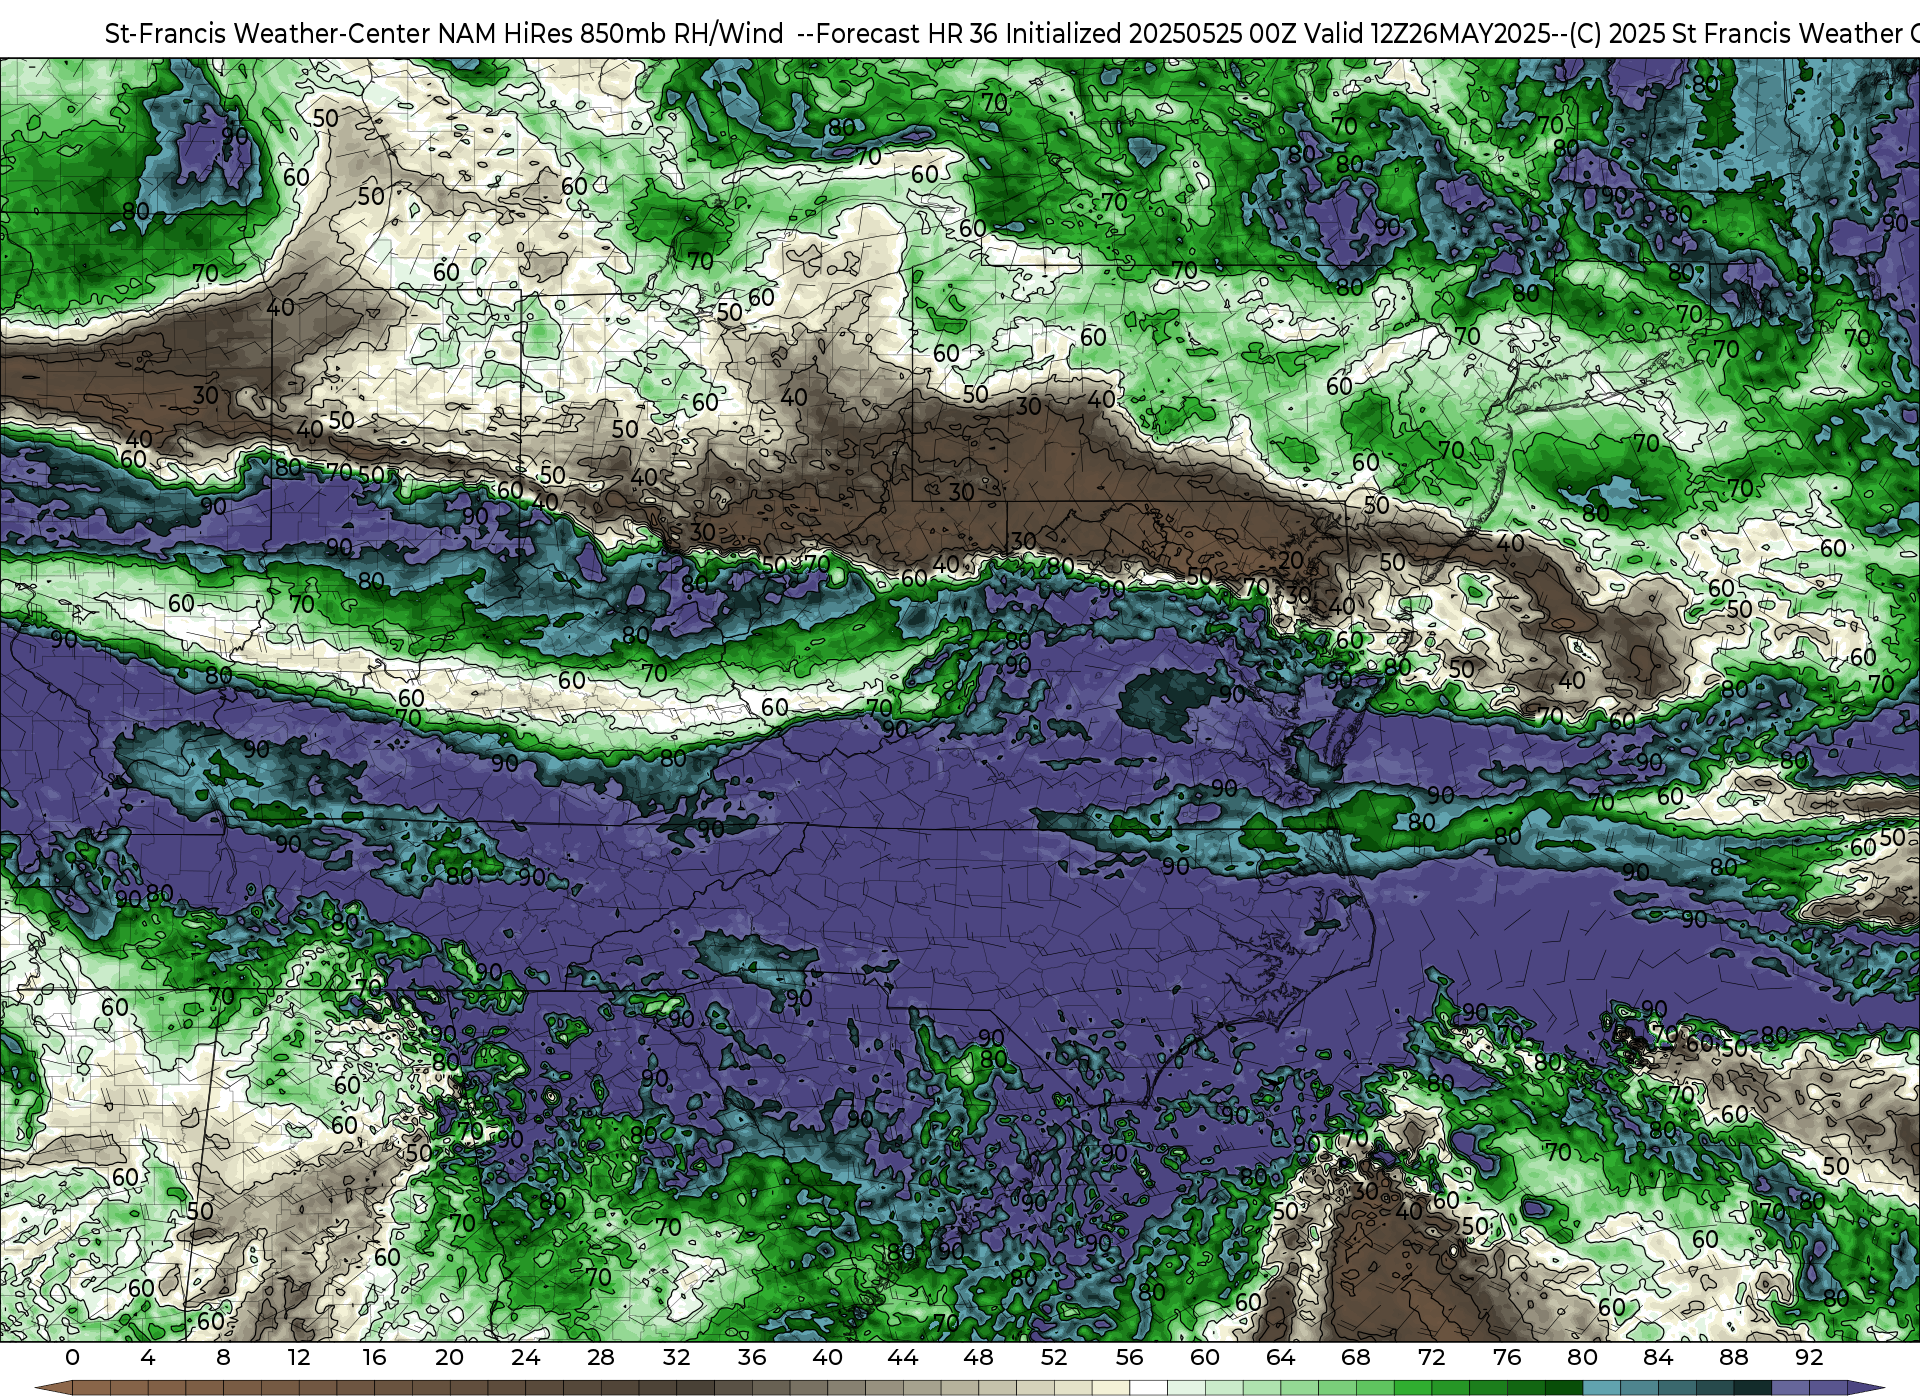Click the colorbar tick label 24

click(525, 1357)
